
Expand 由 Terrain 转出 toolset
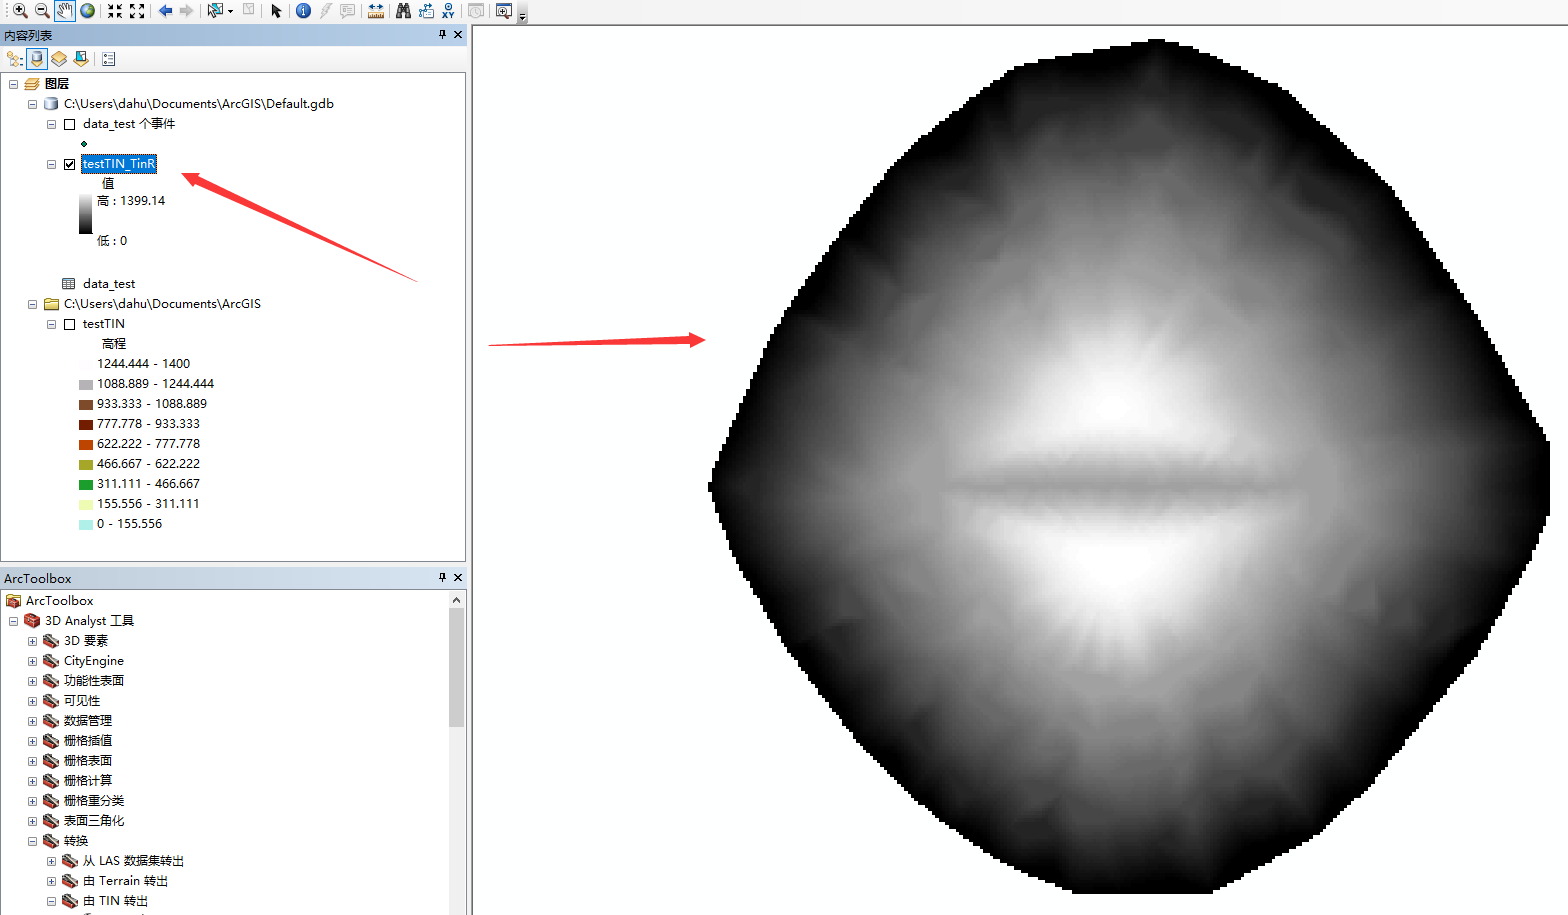coord(51,881)
